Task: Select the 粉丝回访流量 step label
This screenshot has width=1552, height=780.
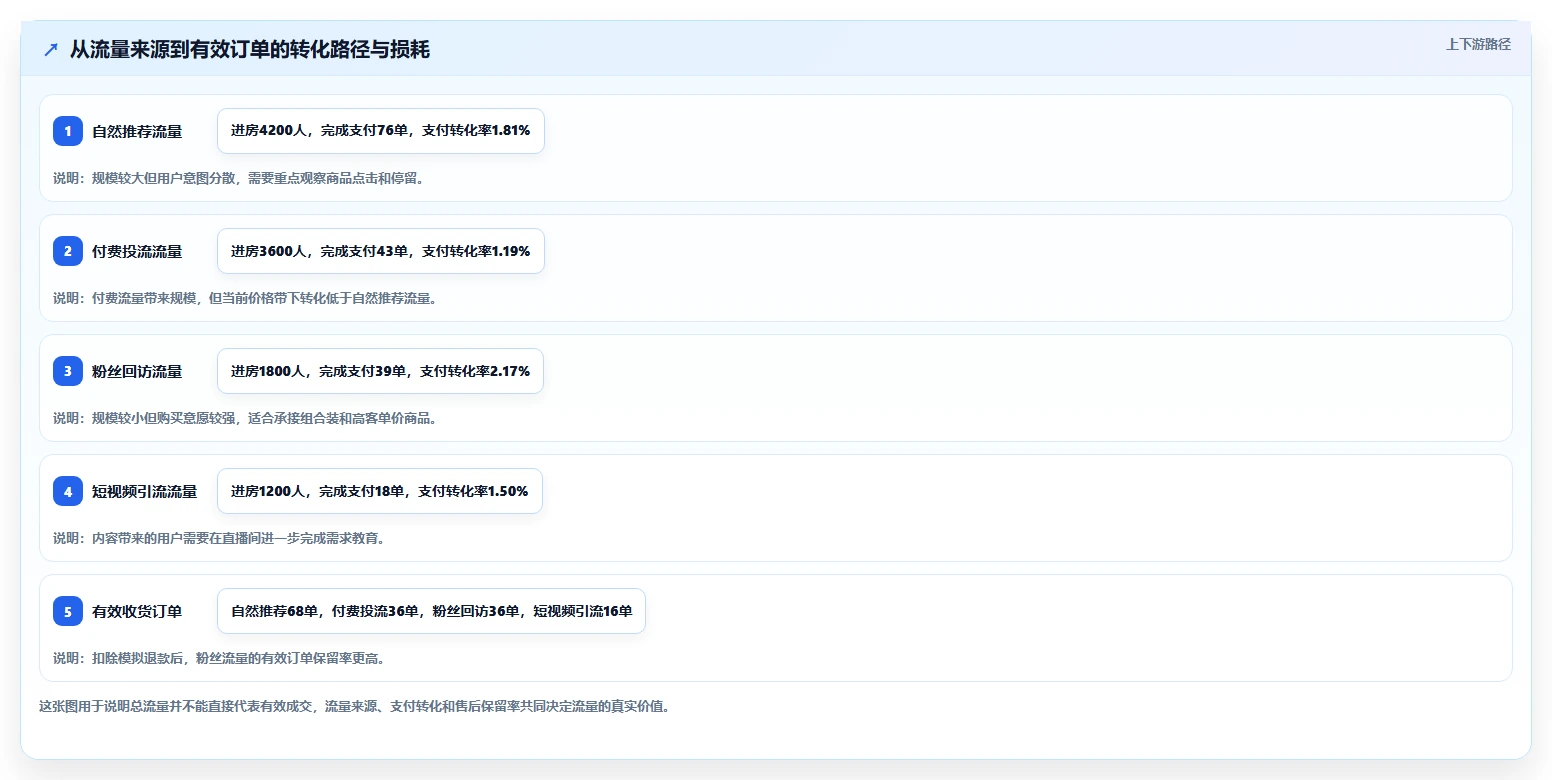Action: [137, 371]
